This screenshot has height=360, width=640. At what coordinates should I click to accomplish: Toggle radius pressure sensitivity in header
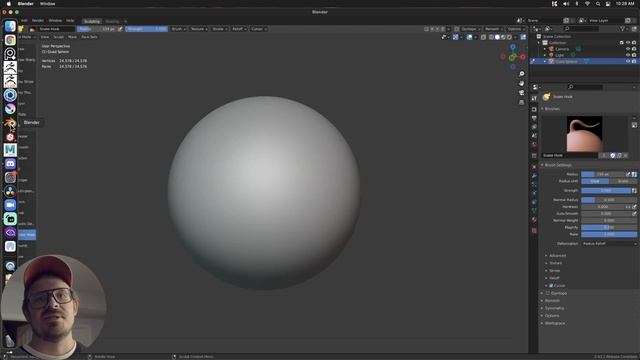pyautogui.click(x=120, y=29)
